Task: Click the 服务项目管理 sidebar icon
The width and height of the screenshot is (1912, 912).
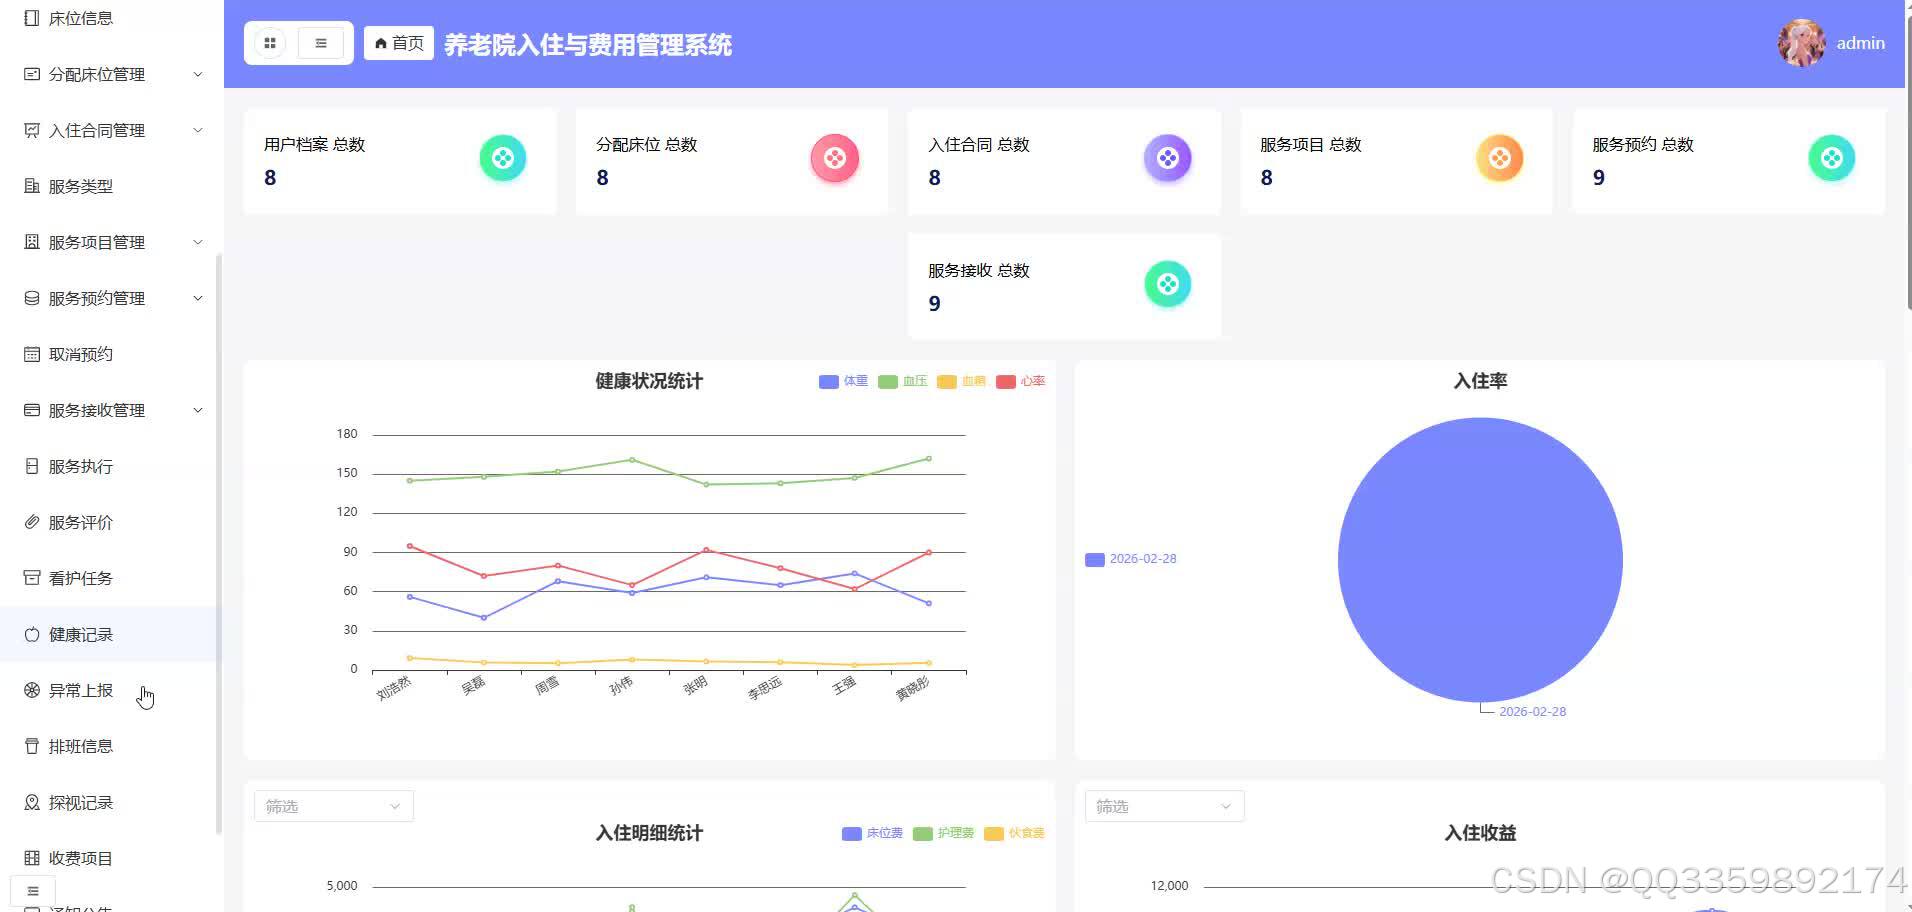Action: (x=32, y=242)
